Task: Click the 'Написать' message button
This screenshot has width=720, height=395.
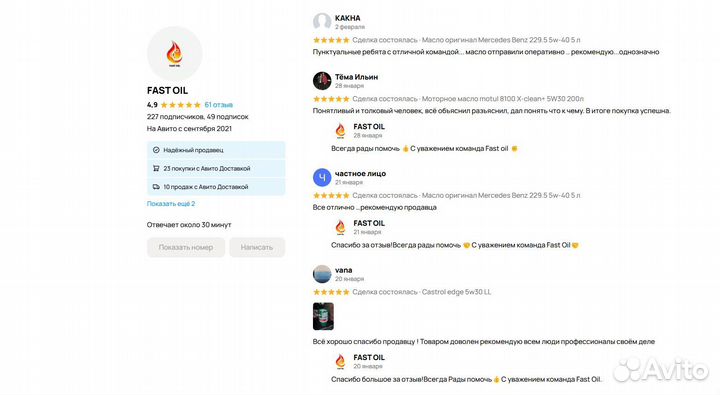Action: click(x=257, y=247)
